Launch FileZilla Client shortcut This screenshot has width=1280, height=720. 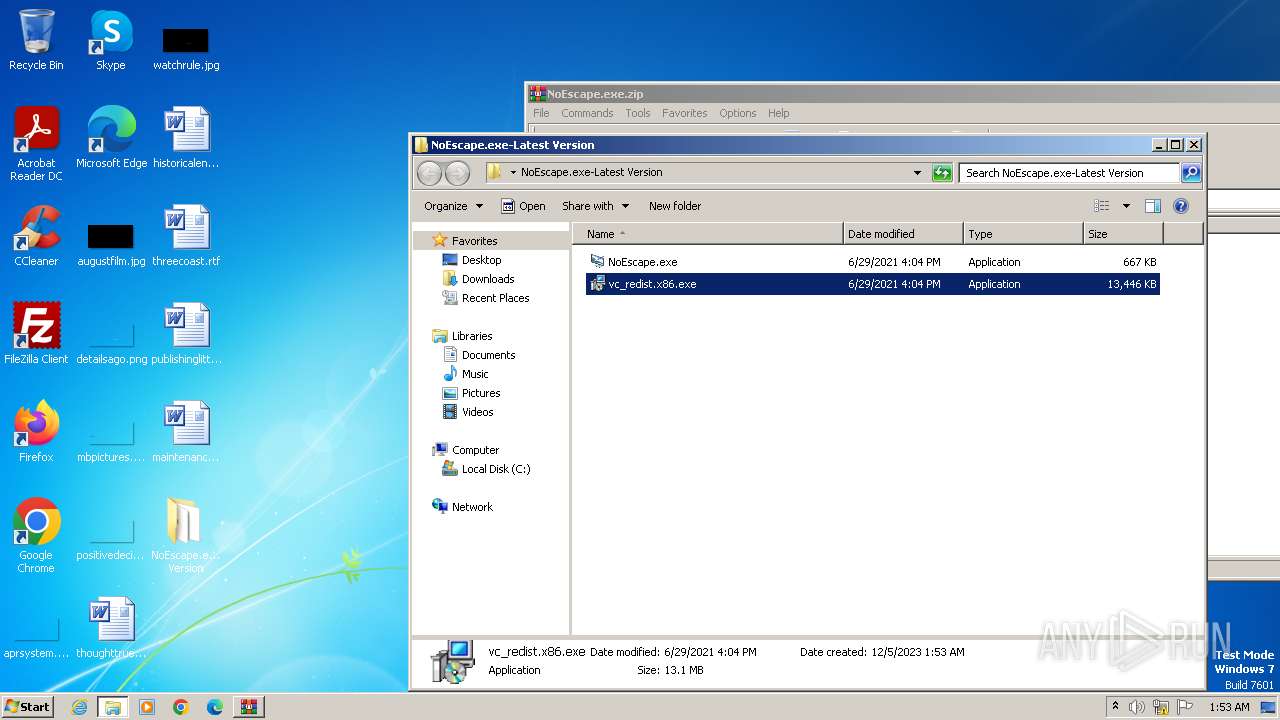[36, 334]
